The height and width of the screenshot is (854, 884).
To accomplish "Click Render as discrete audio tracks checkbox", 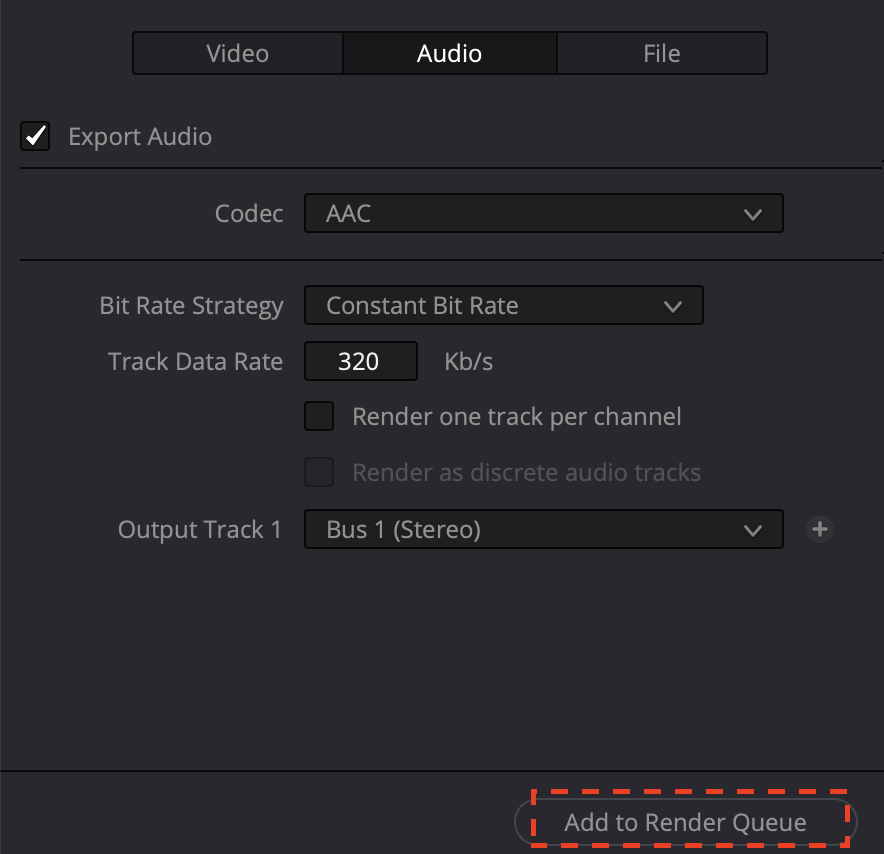I will tap(319, 472).
